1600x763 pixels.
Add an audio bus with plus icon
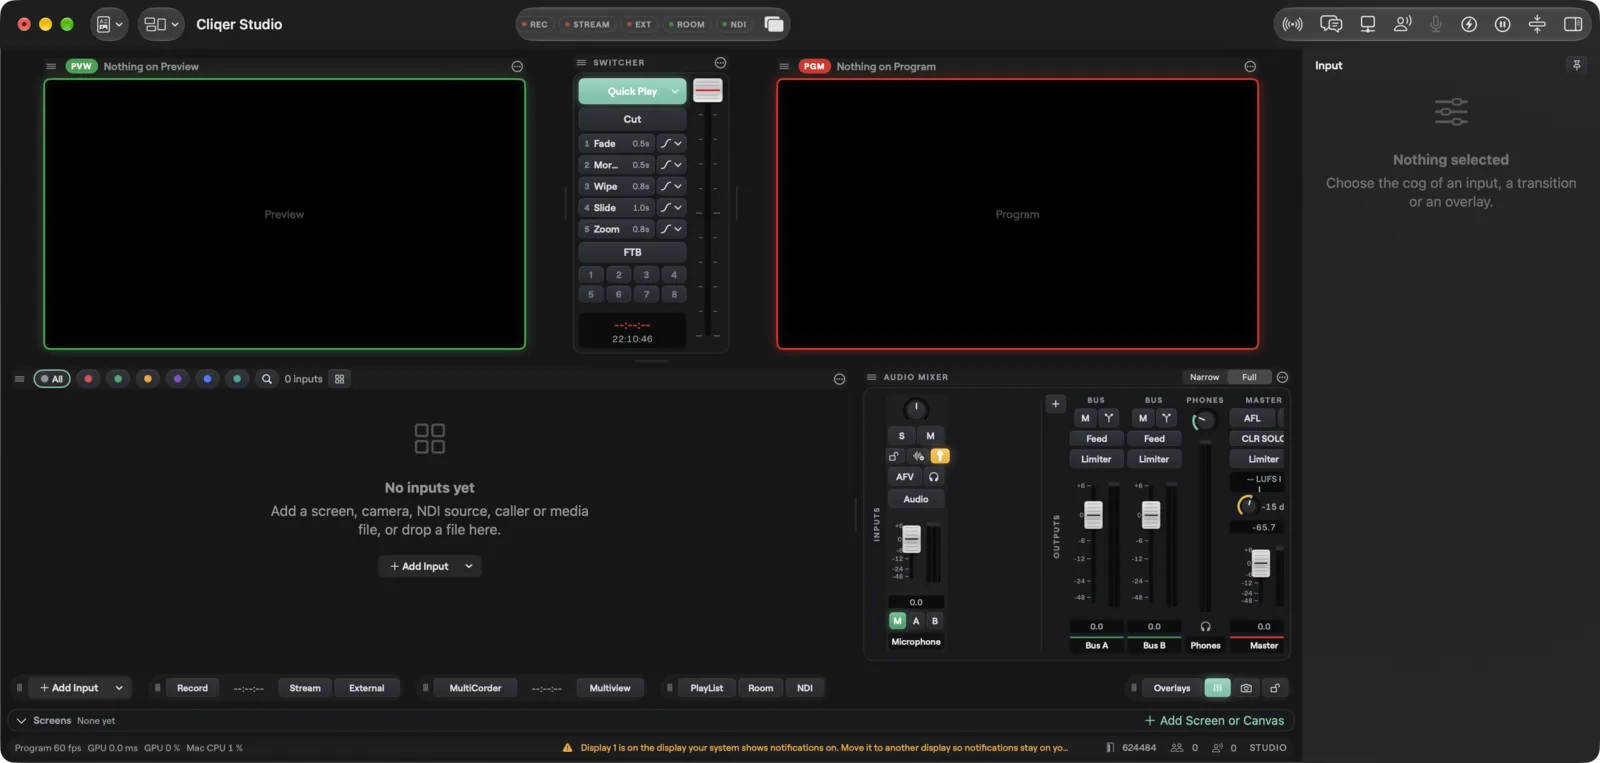point(1055,404)
